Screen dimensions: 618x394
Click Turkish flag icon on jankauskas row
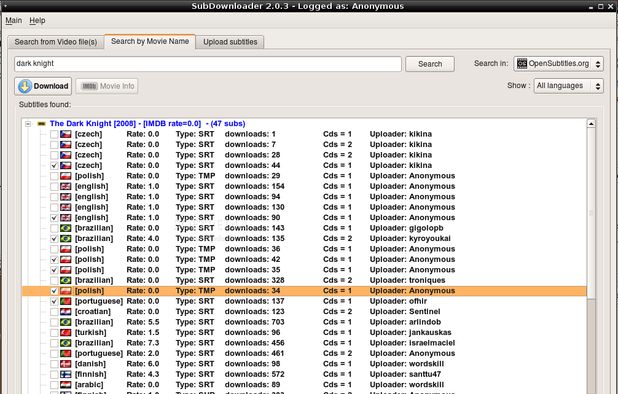(x=66, y=333)
